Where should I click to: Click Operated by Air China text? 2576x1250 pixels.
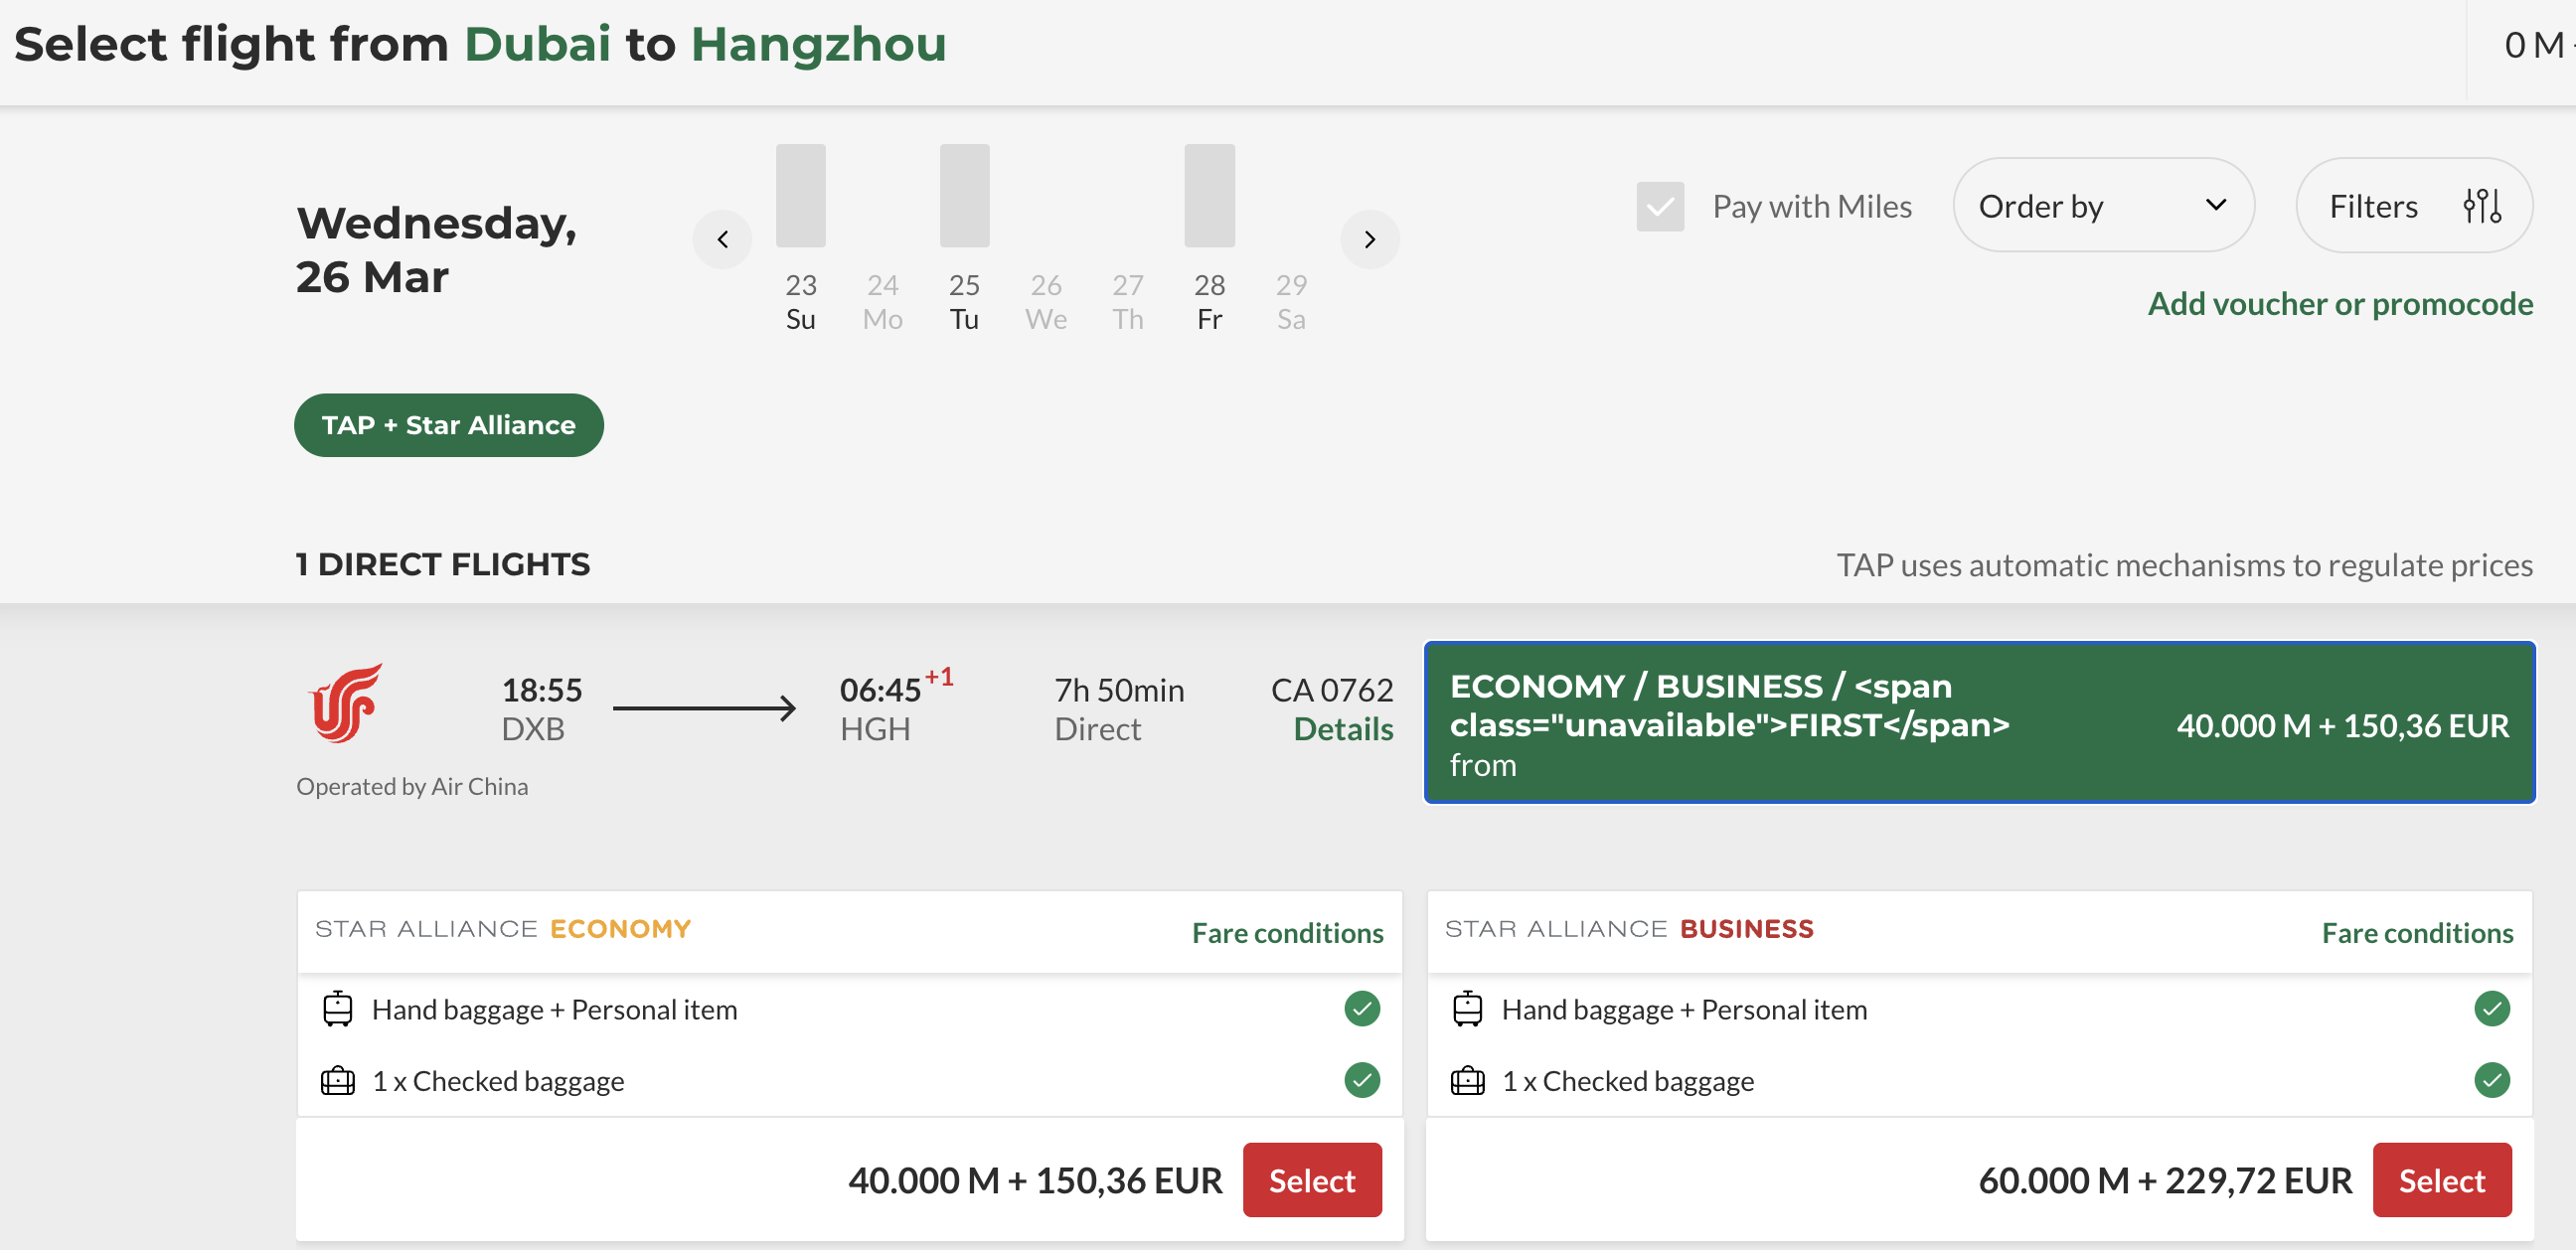pyautogui.click(x=412, y=786)
